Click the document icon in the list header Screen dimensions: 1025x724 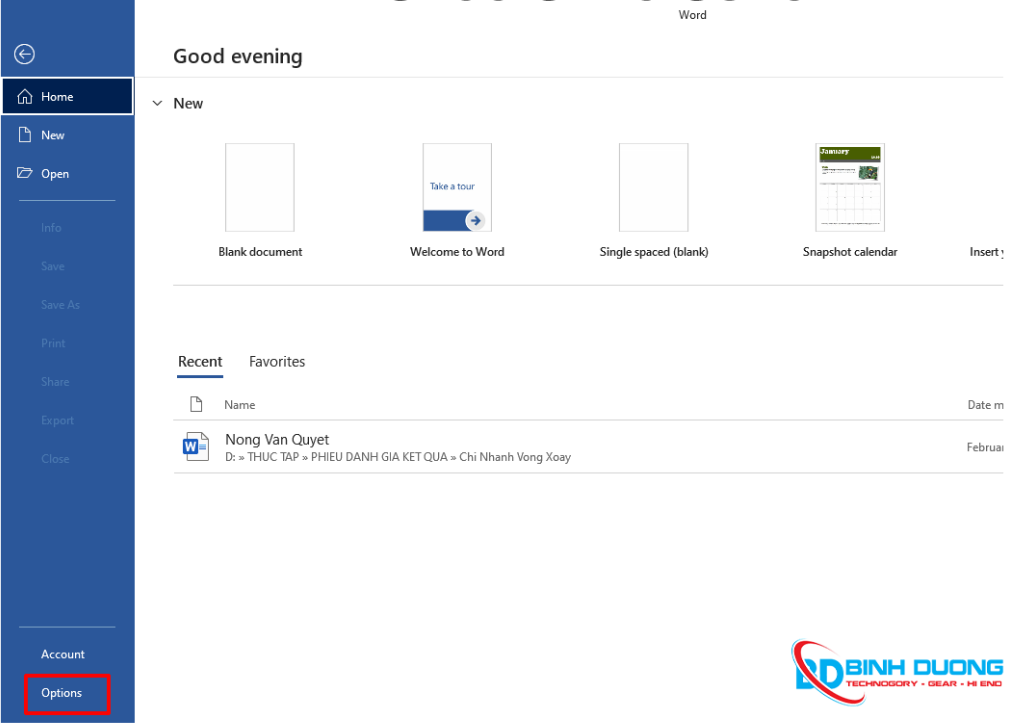pyautogui.click(x=195, y=404)
